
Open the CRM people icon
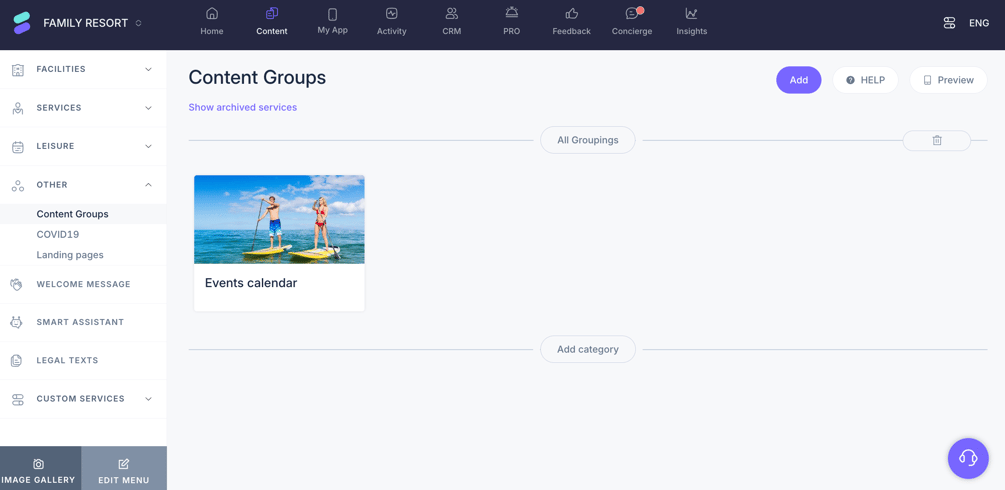[452, 13]
